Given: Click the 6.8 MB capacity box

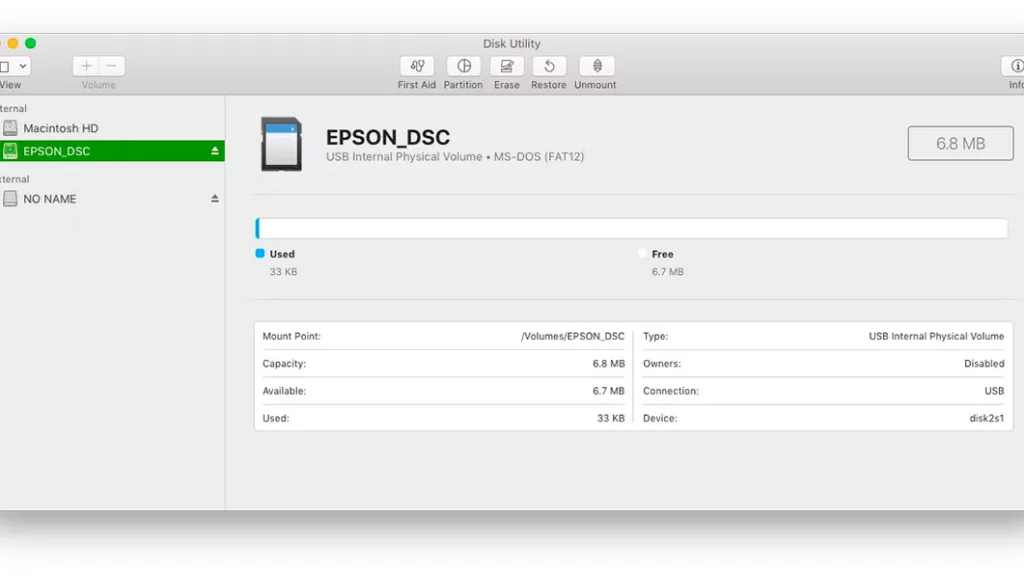Looking at the screenshot, I should (x=960, y=144).
